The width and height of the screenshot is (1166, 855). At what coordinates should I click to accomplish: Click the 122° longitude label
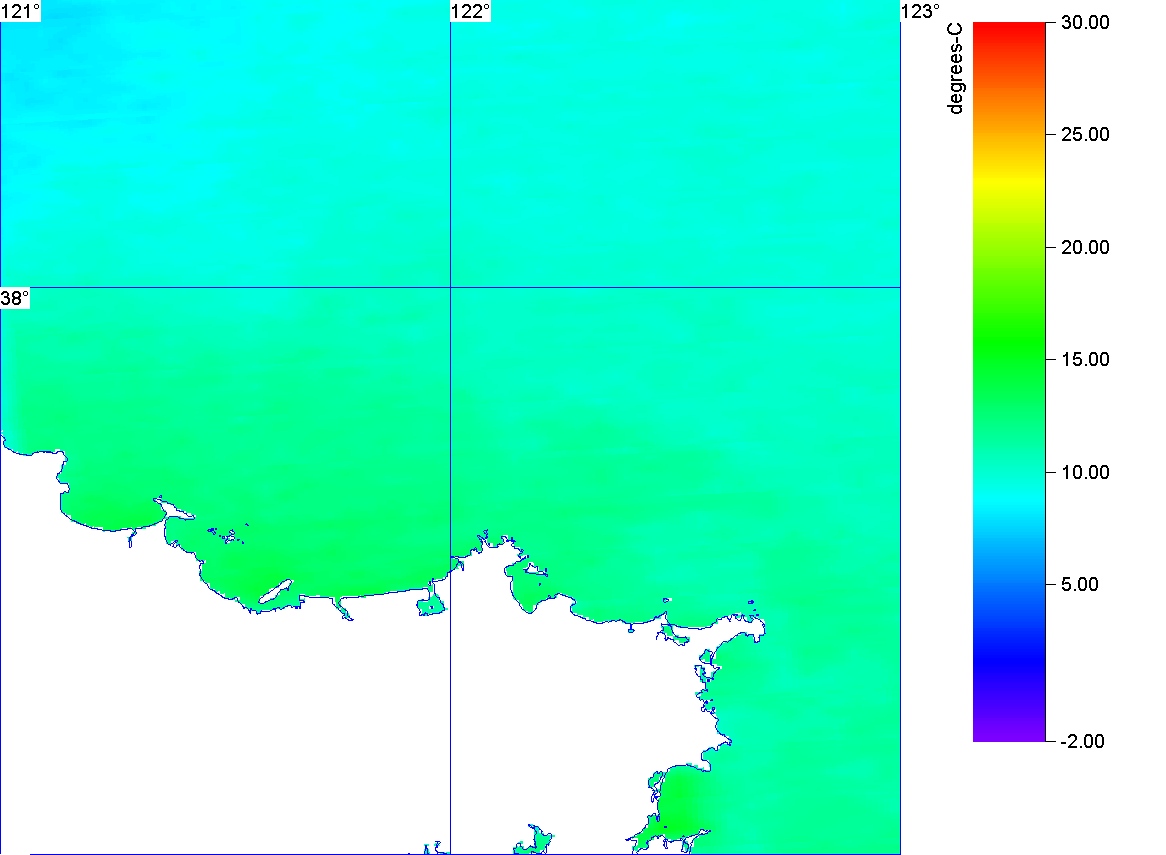coord(471,11)
